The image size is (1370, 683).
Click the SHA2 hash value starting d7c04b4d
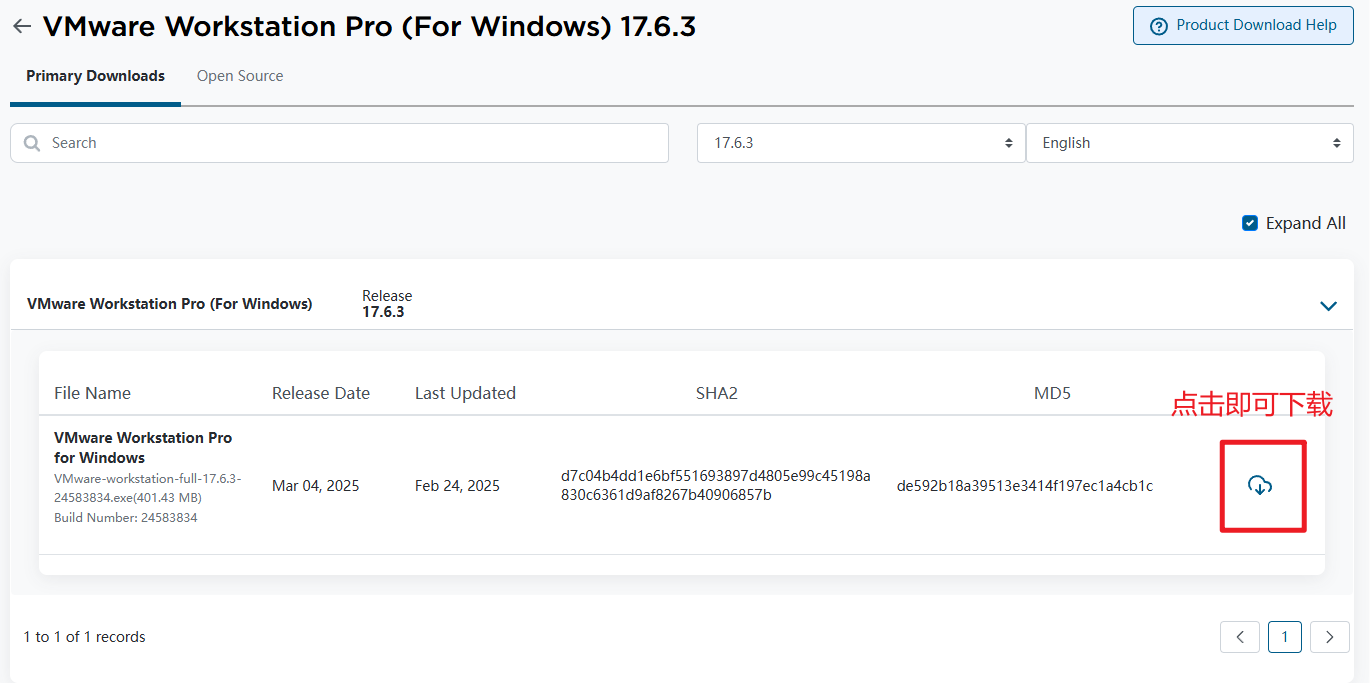716,485
